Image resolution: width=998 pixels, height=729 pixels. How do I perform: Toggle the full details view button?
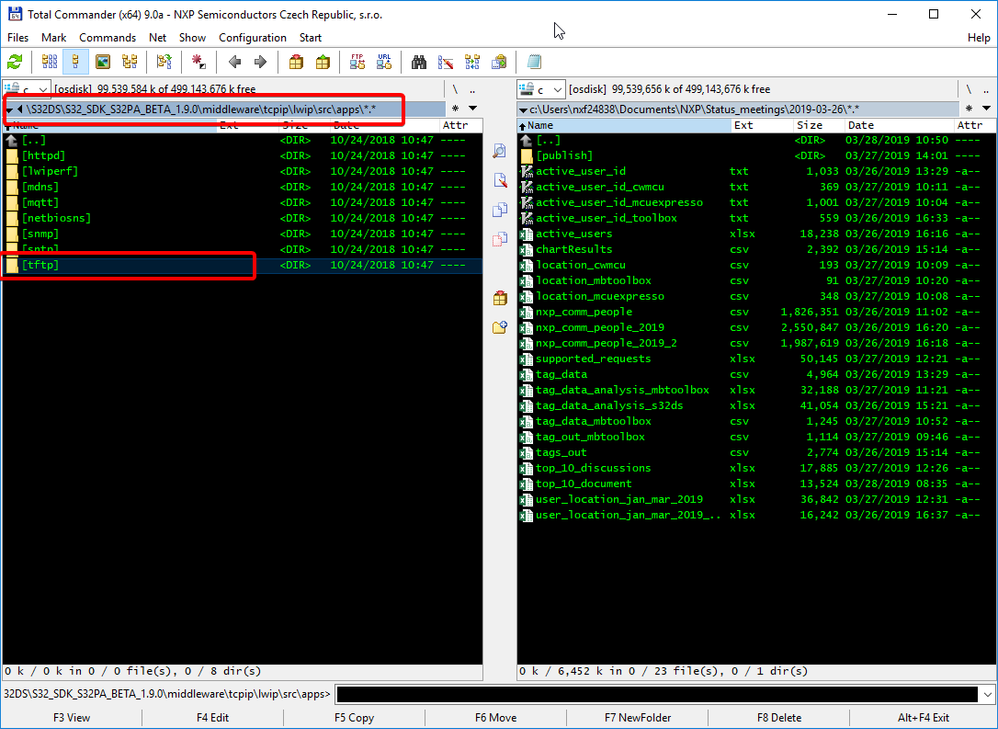[x=76, y=62]
